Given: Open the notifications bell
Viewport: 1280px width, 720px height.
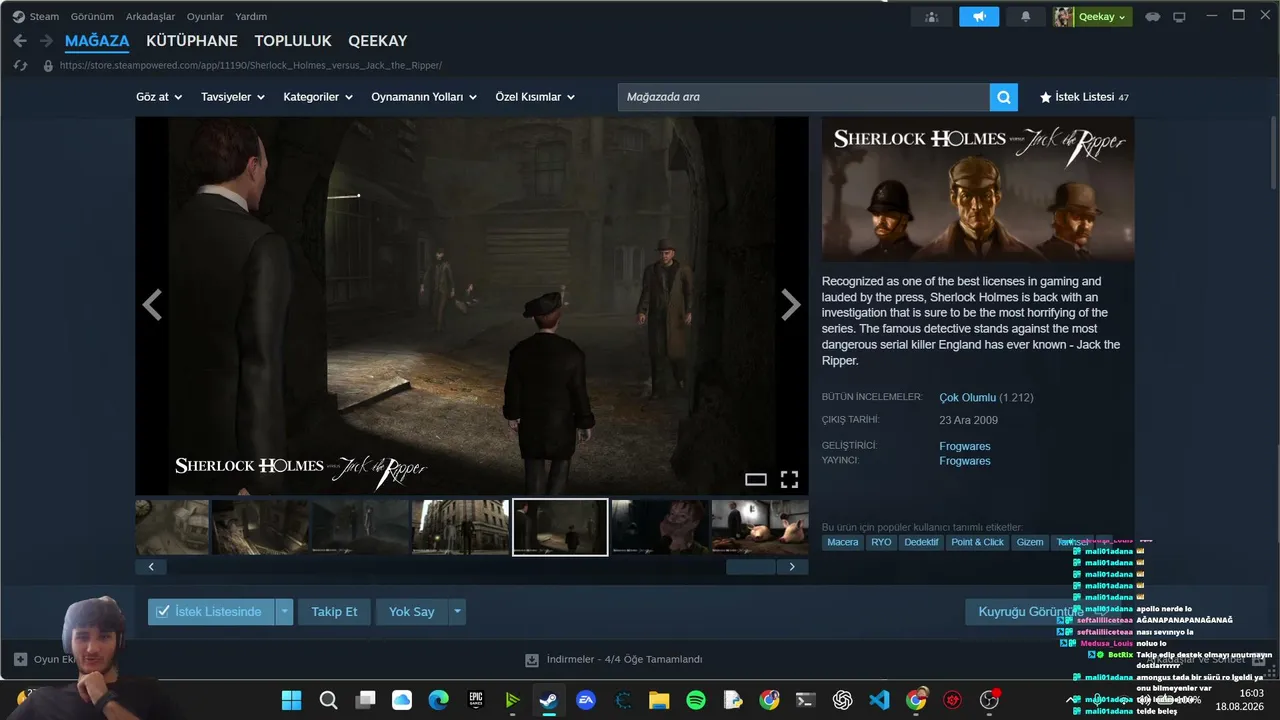Looking at the screenshot, I should [x=1025, y=17].
